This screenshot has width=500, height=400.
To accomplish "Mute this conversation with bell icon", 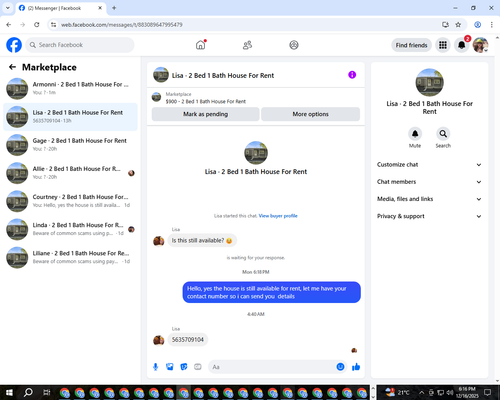I will point(415,134).
